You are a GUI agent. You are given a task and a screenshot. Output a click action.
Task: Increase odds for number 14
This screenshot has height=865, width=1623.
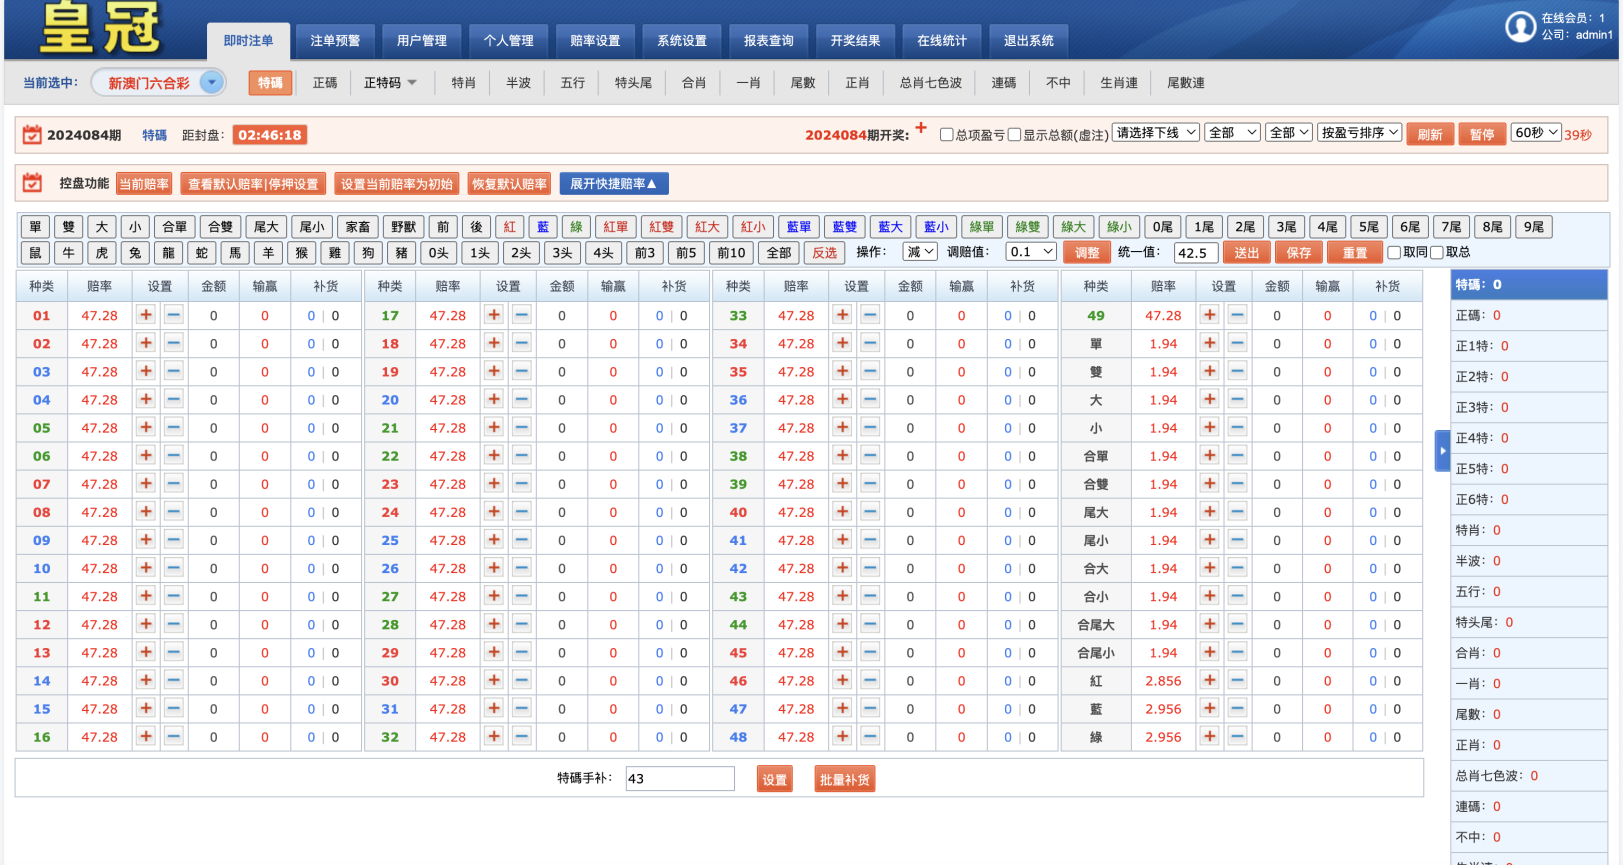(146, 680)
